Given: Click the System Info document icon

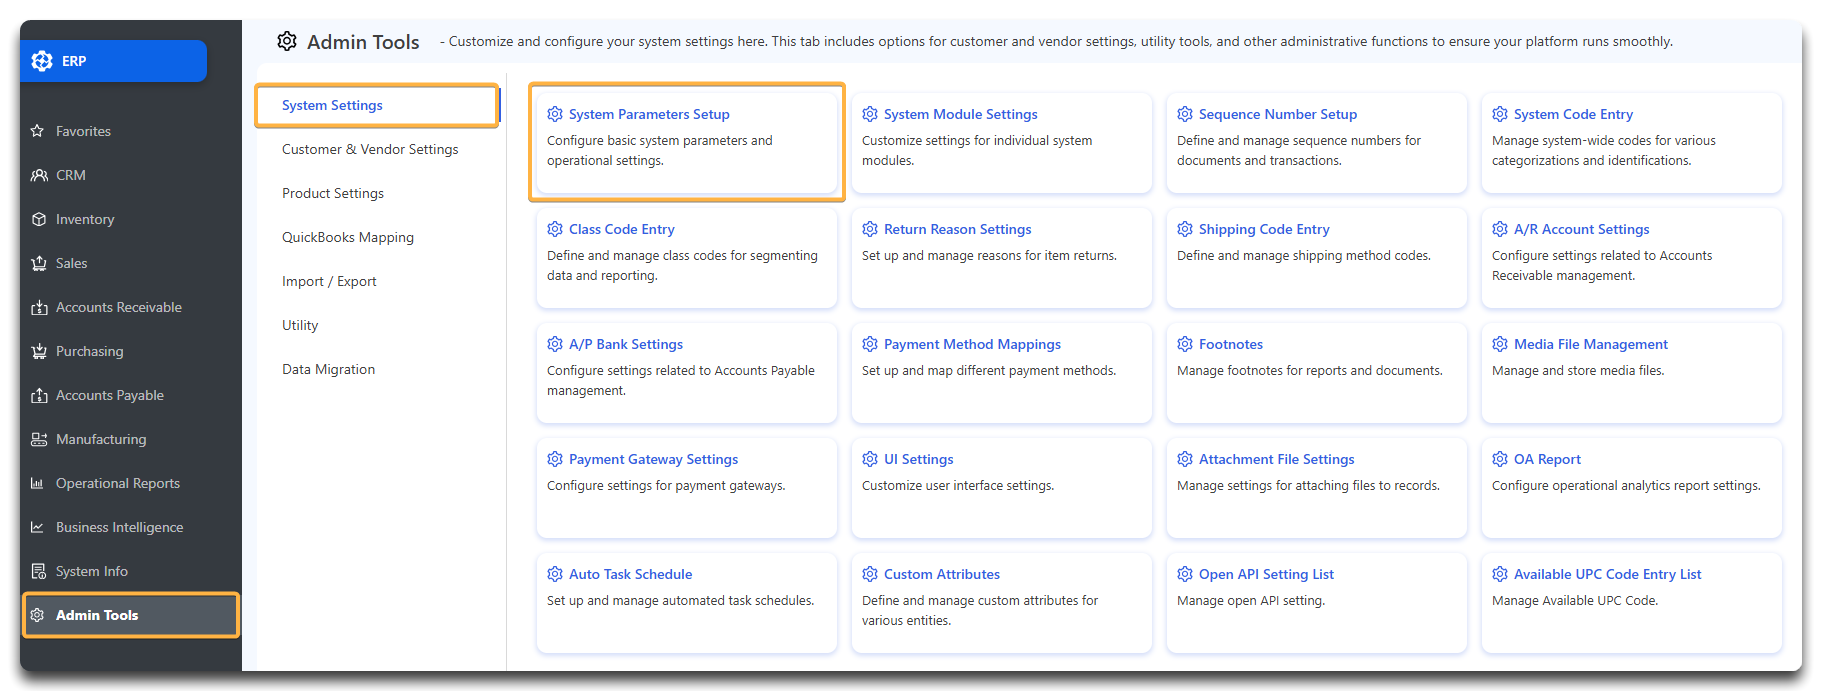Looking at the screenshot, I should point(39,571).
